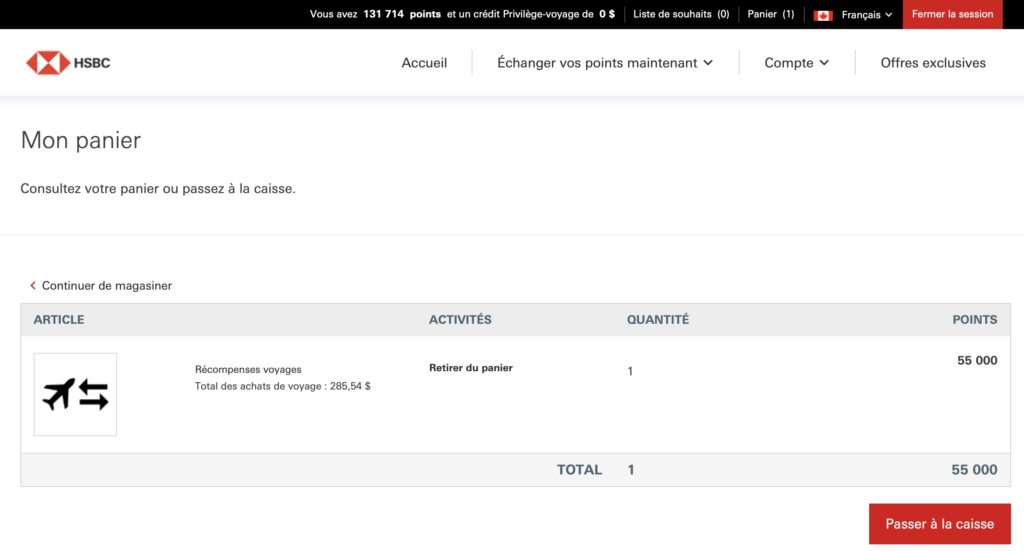This screenshot has height=551, width=1024.
Task: Click Récompenses voyages item name
Action: pos(248,369)
